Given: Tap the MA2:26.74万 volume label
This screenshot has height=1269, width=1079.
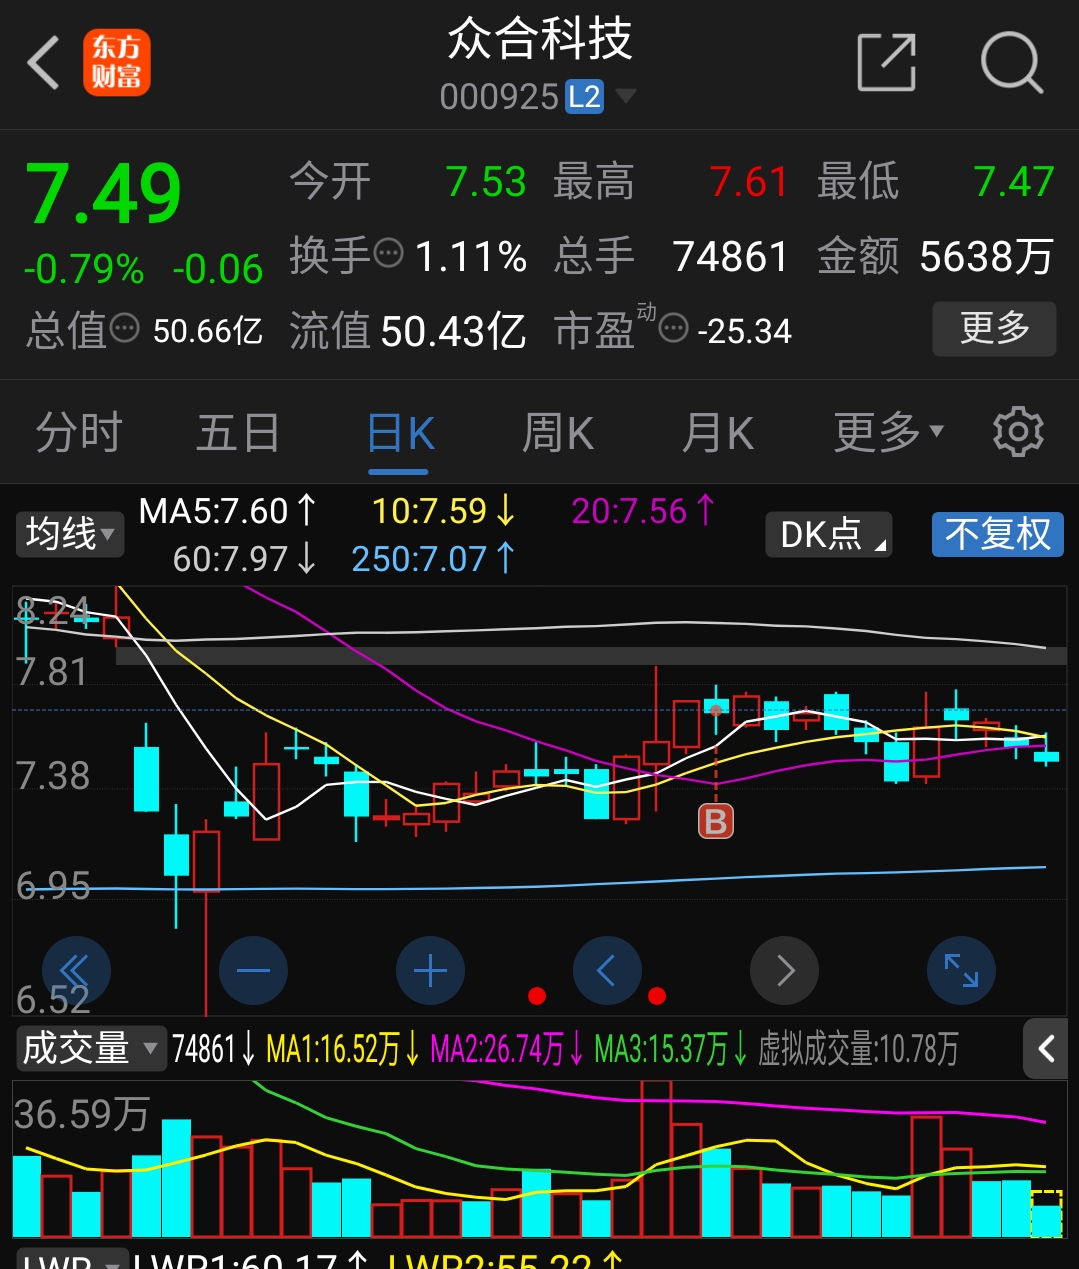Looking at the screenshot, I should click(507, 1049).
